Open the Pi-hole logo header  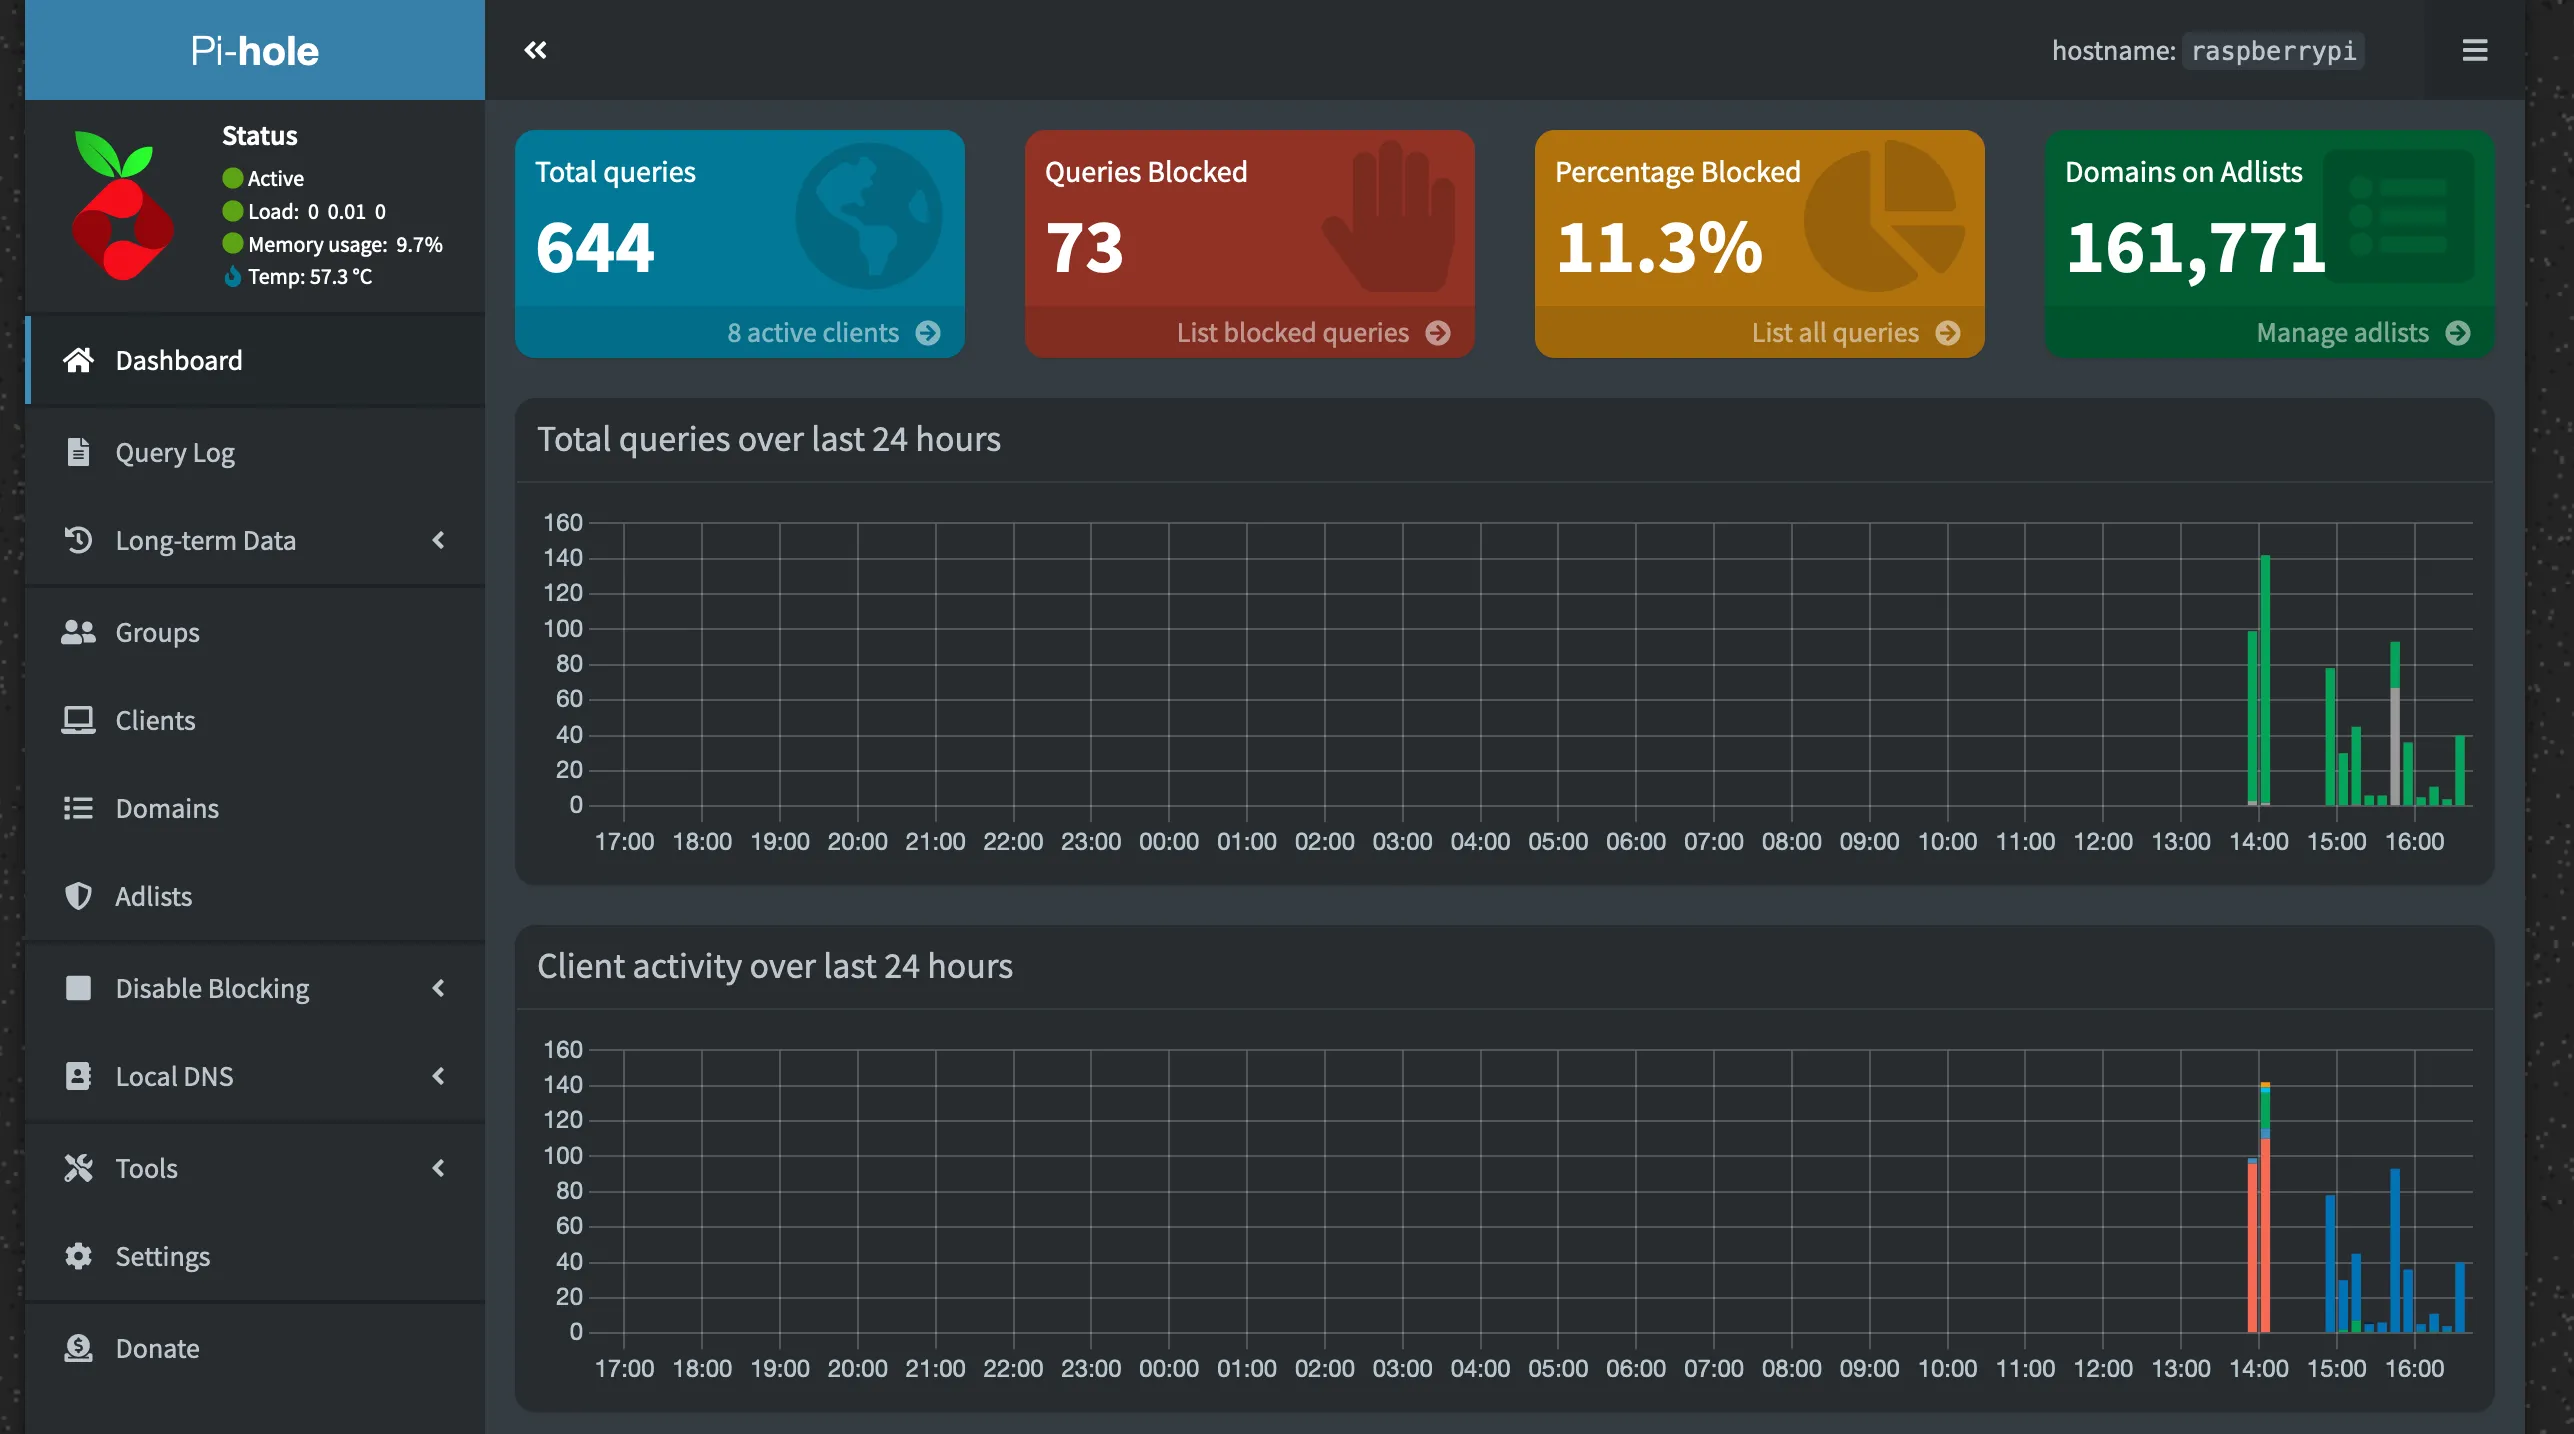[254, 49]
